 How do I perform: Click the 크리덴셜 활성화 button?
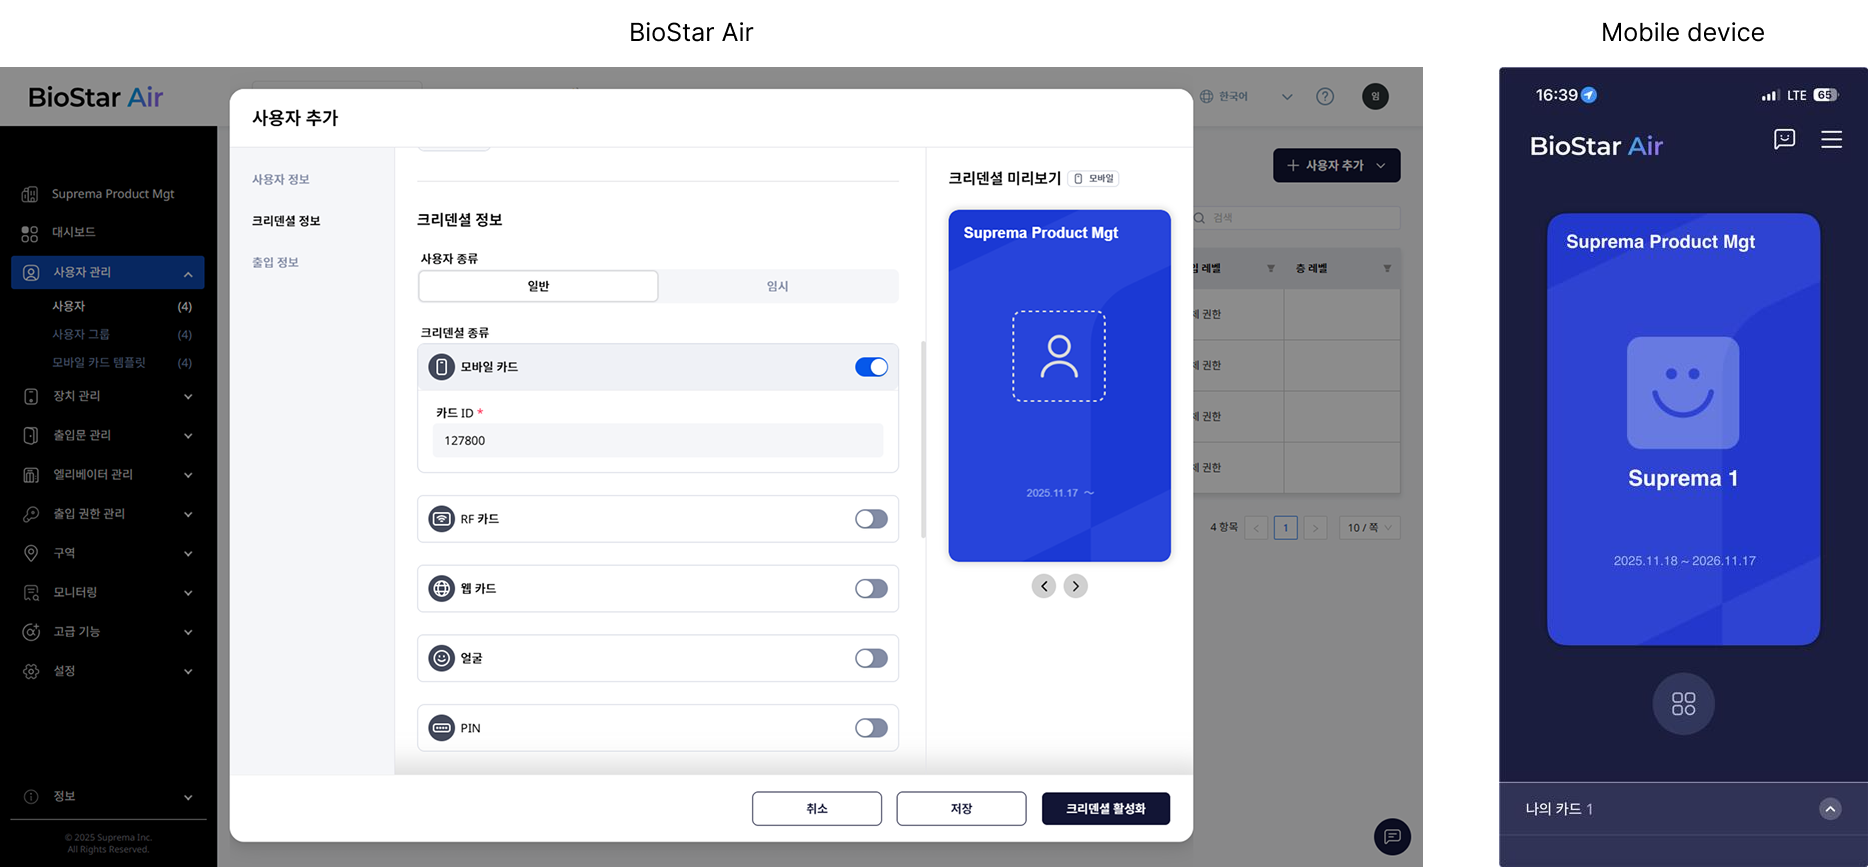(x=1105, y=808)
